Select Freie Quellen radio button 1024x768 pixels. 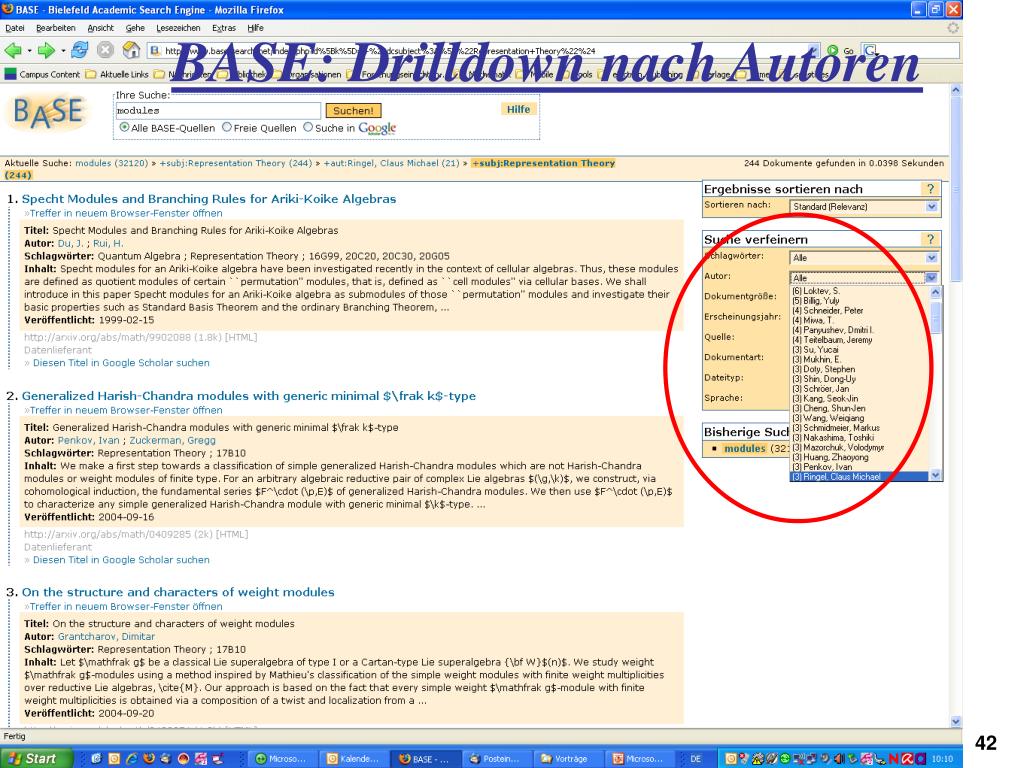227,127
